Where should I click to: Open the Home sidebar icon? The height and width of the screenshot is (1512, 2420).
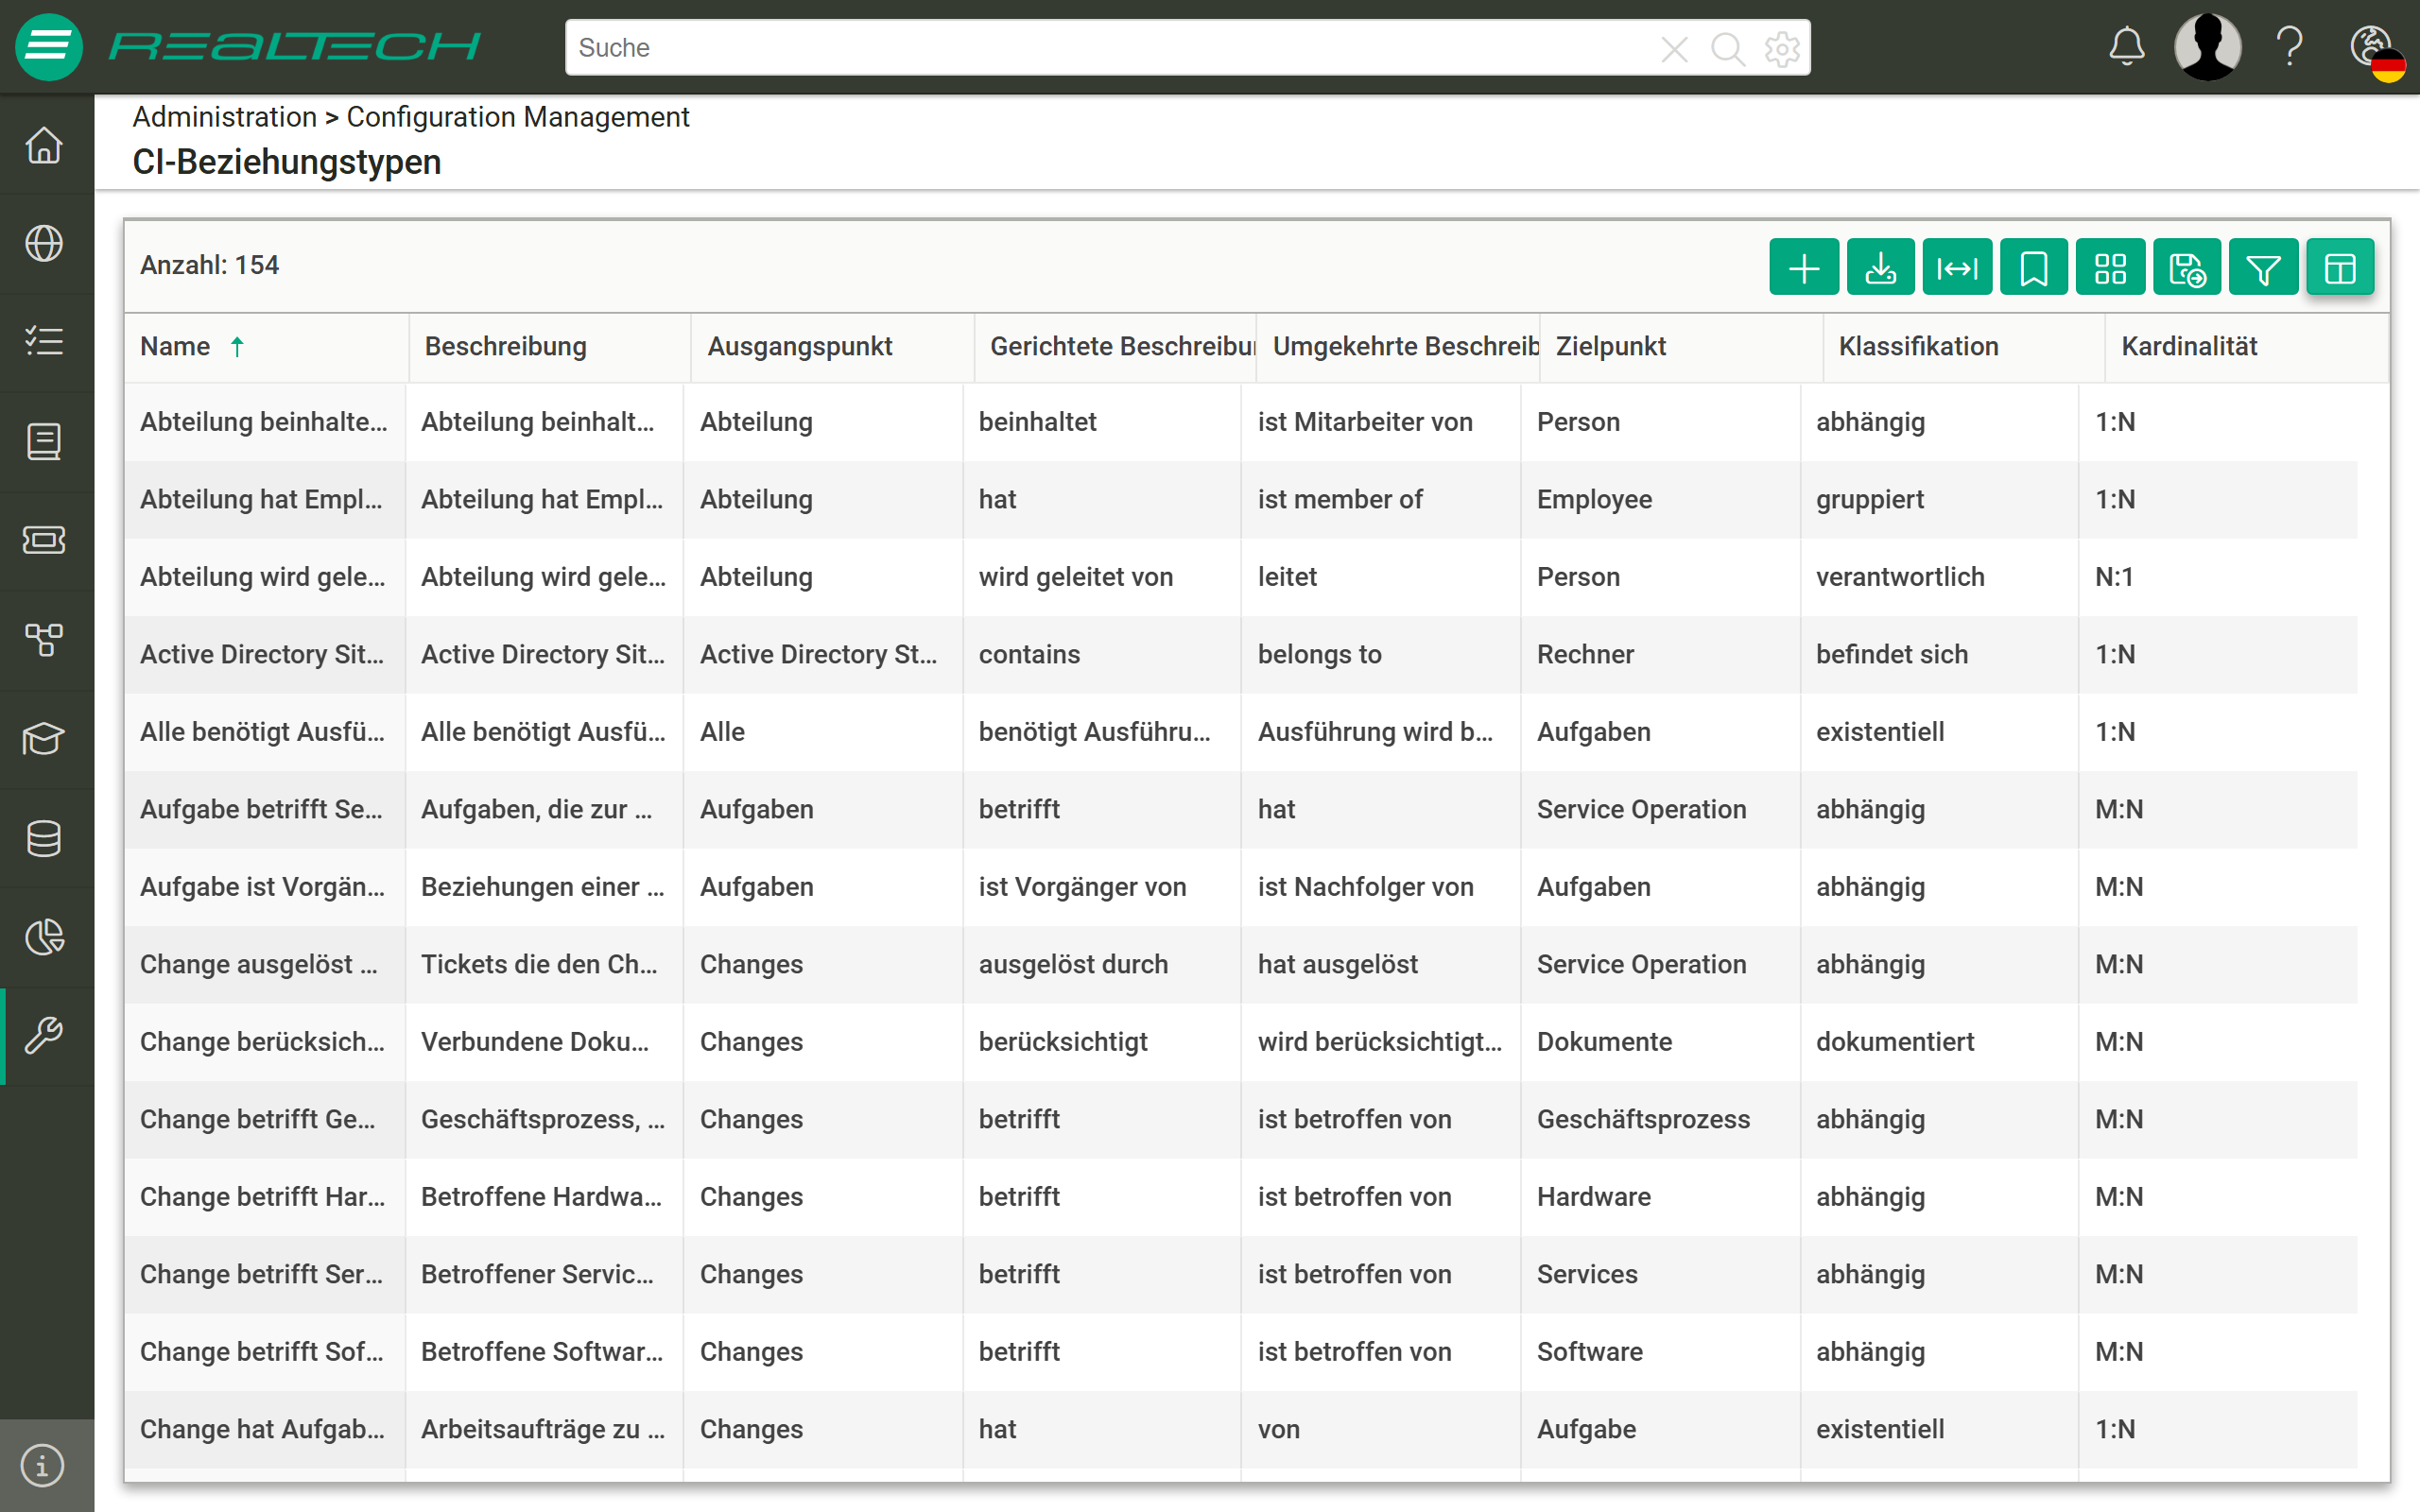click(x=44, y=145)
